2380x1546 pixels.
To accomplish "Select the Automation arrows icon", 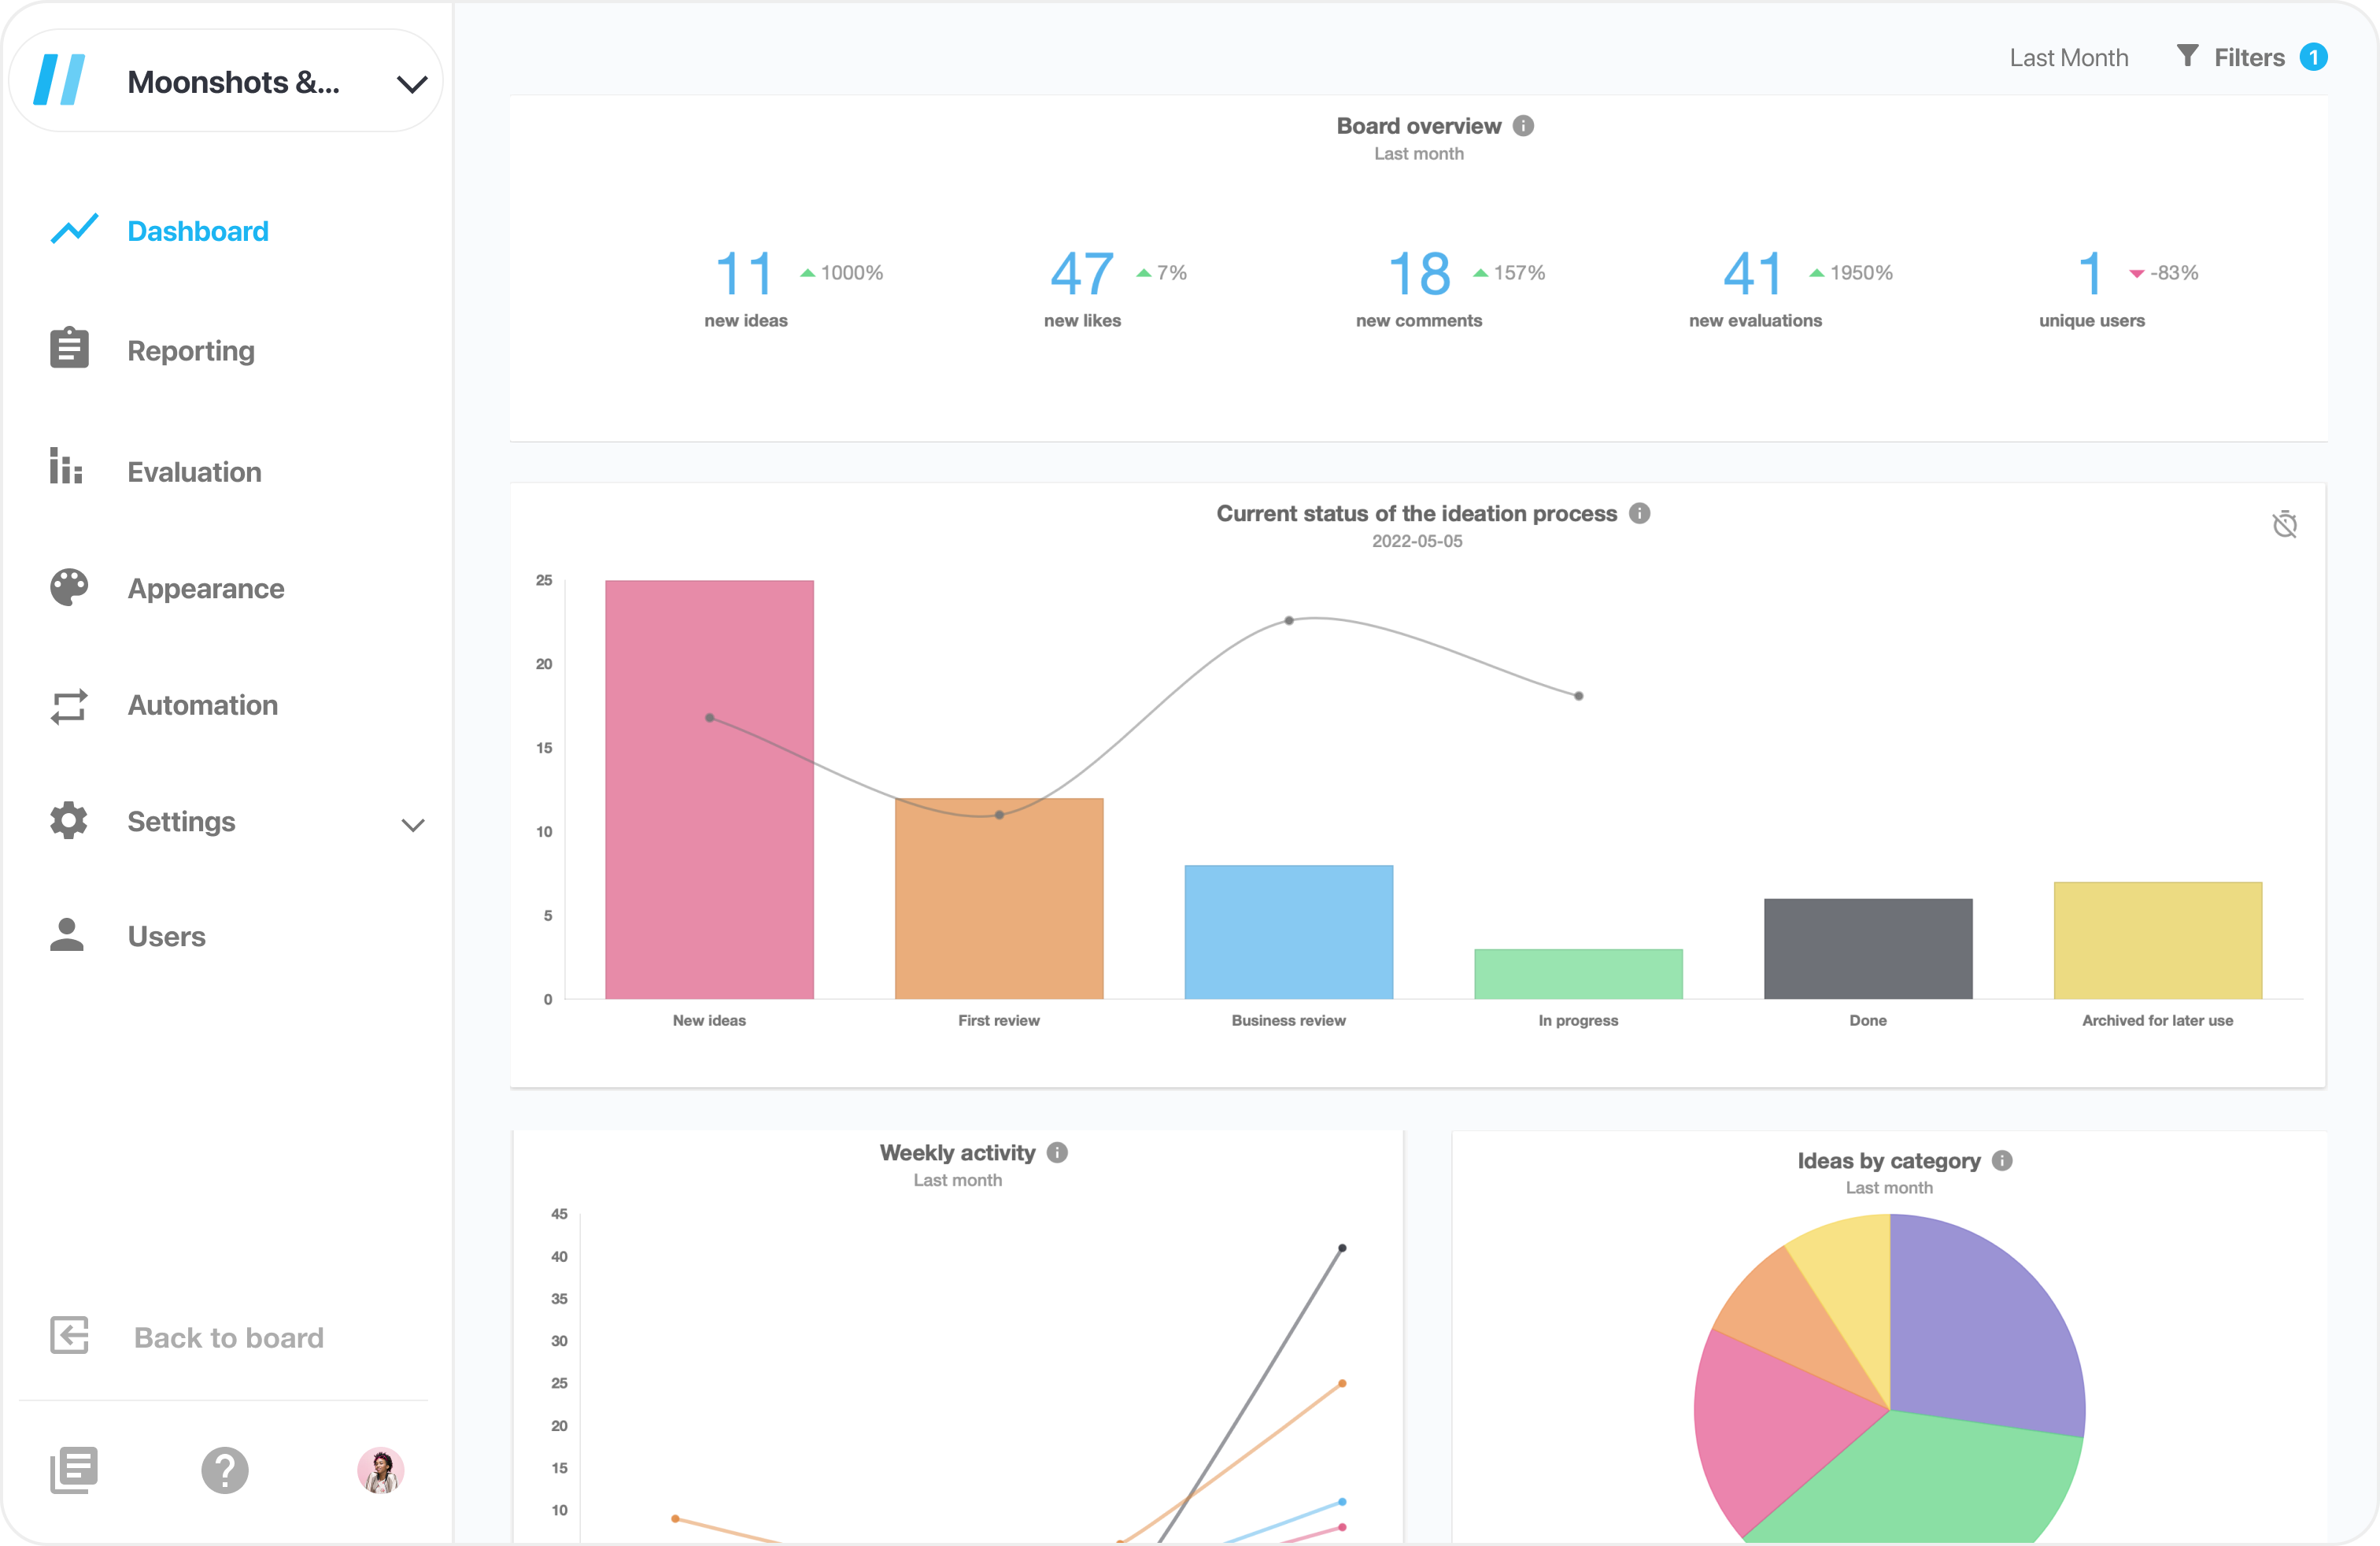I will (68, 705).
